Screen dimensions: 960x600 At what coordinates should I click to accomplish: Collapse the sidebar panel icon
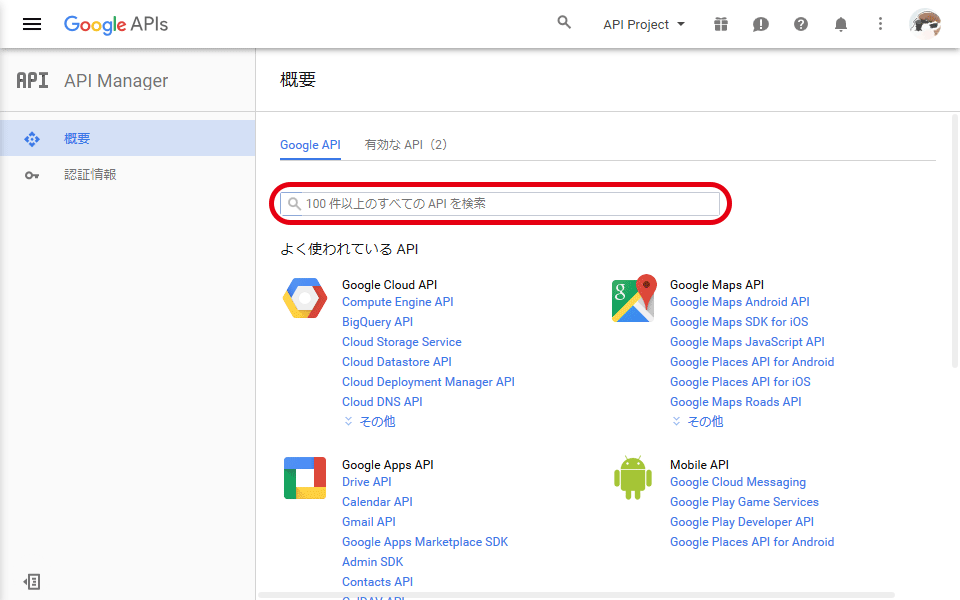tap(32, 582)
